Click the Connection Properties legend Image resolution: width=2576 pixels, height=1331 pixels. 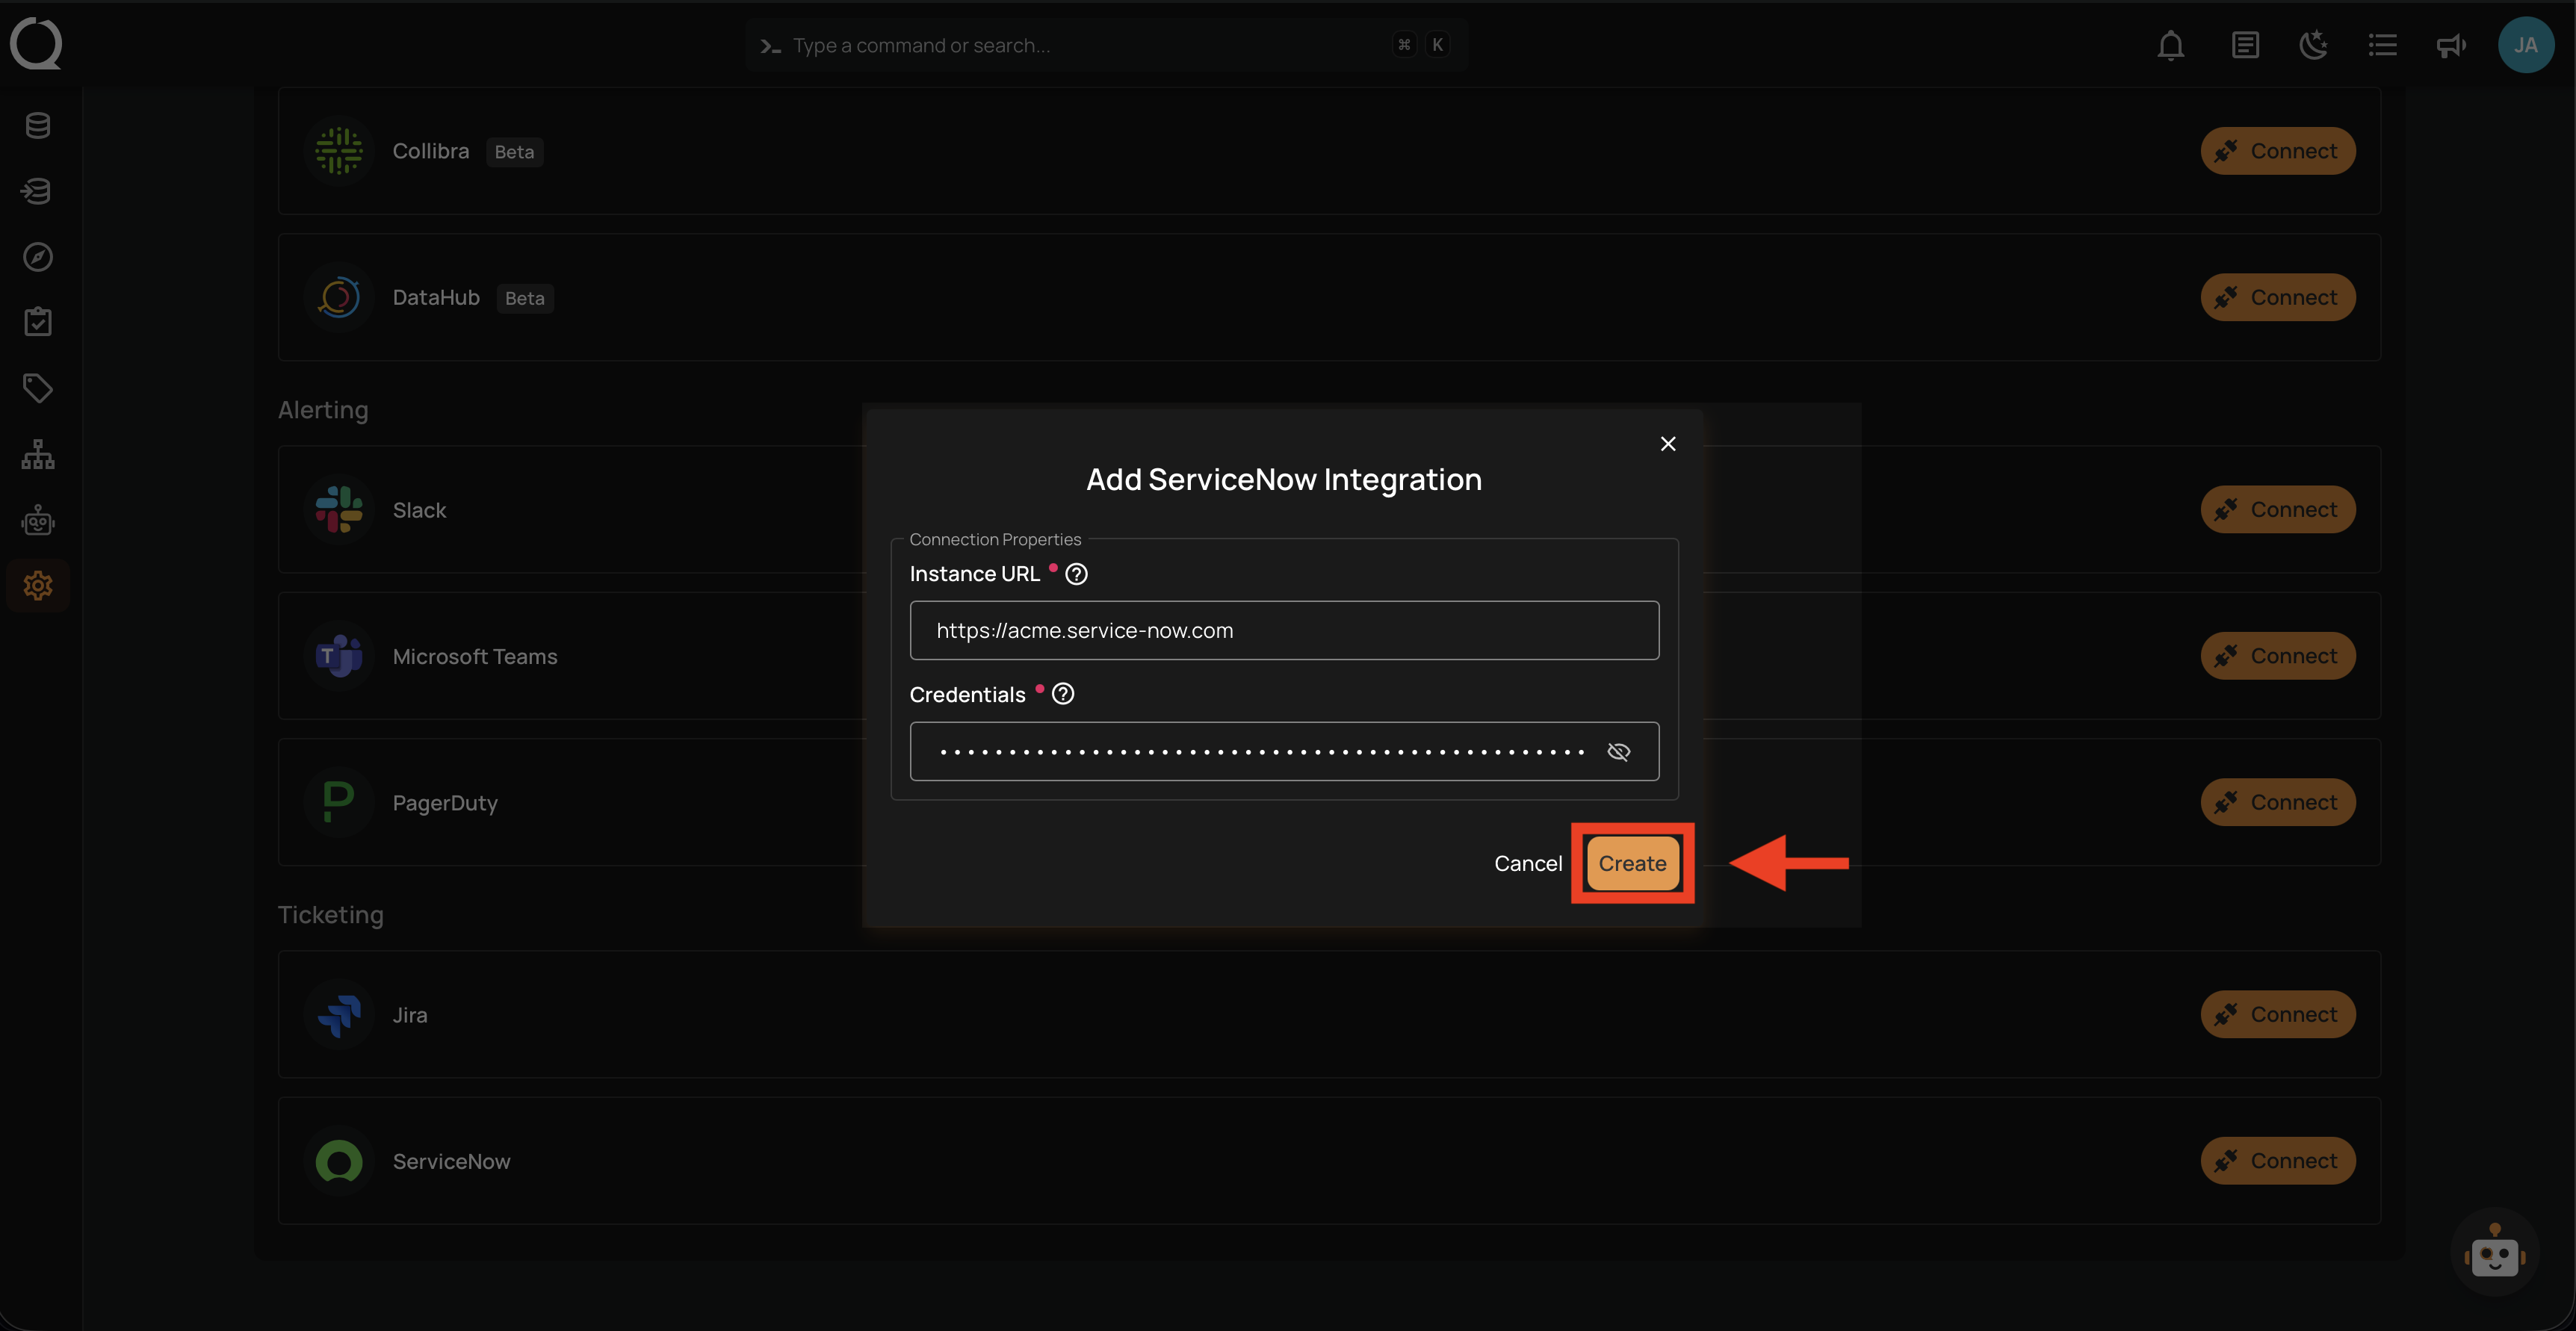coord(995,539)
